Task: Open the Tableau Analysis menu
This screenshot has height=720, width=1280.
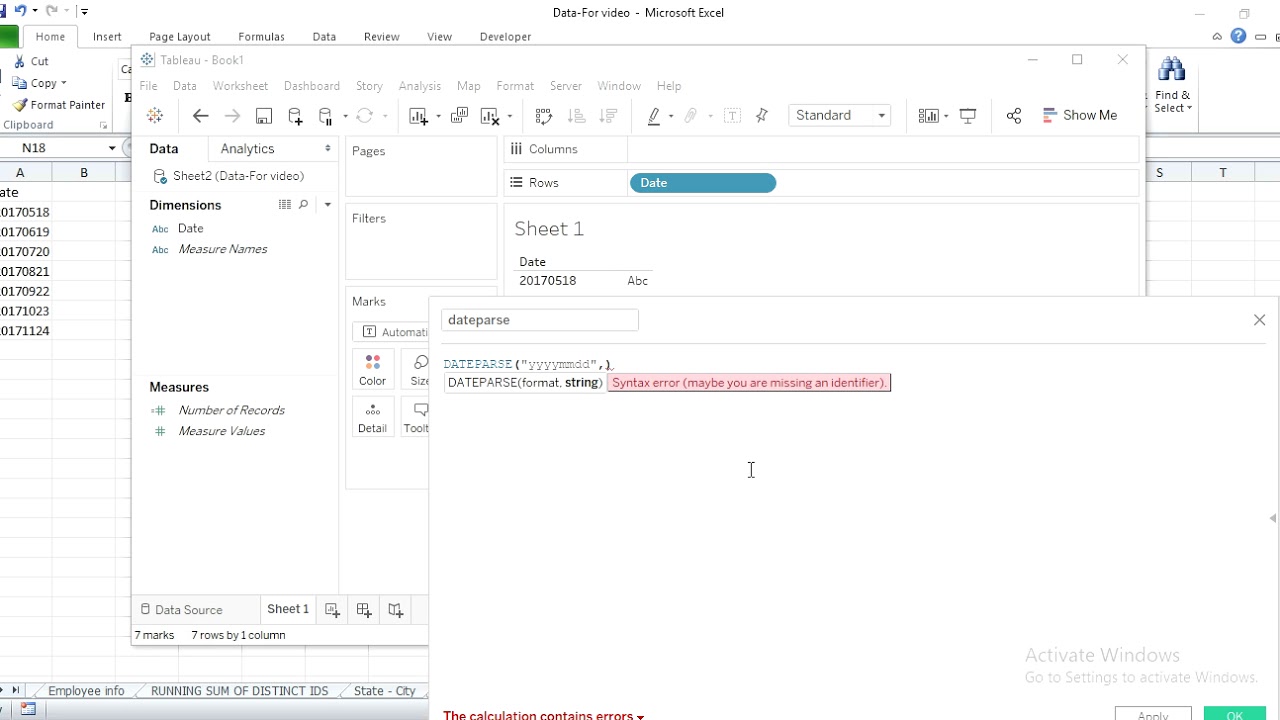Action: point(420,86)
